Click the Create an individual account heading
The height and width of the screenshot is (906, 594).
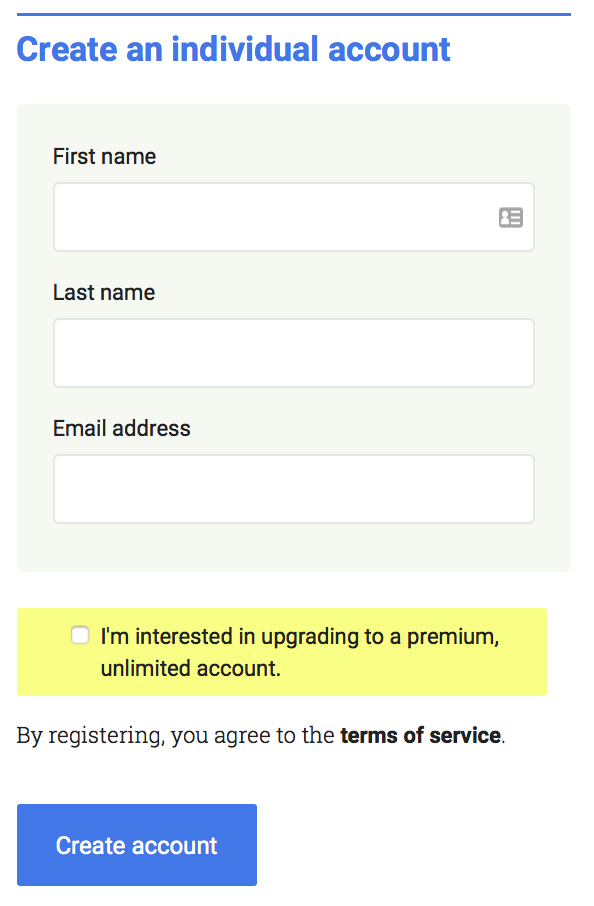coord(234,49)
